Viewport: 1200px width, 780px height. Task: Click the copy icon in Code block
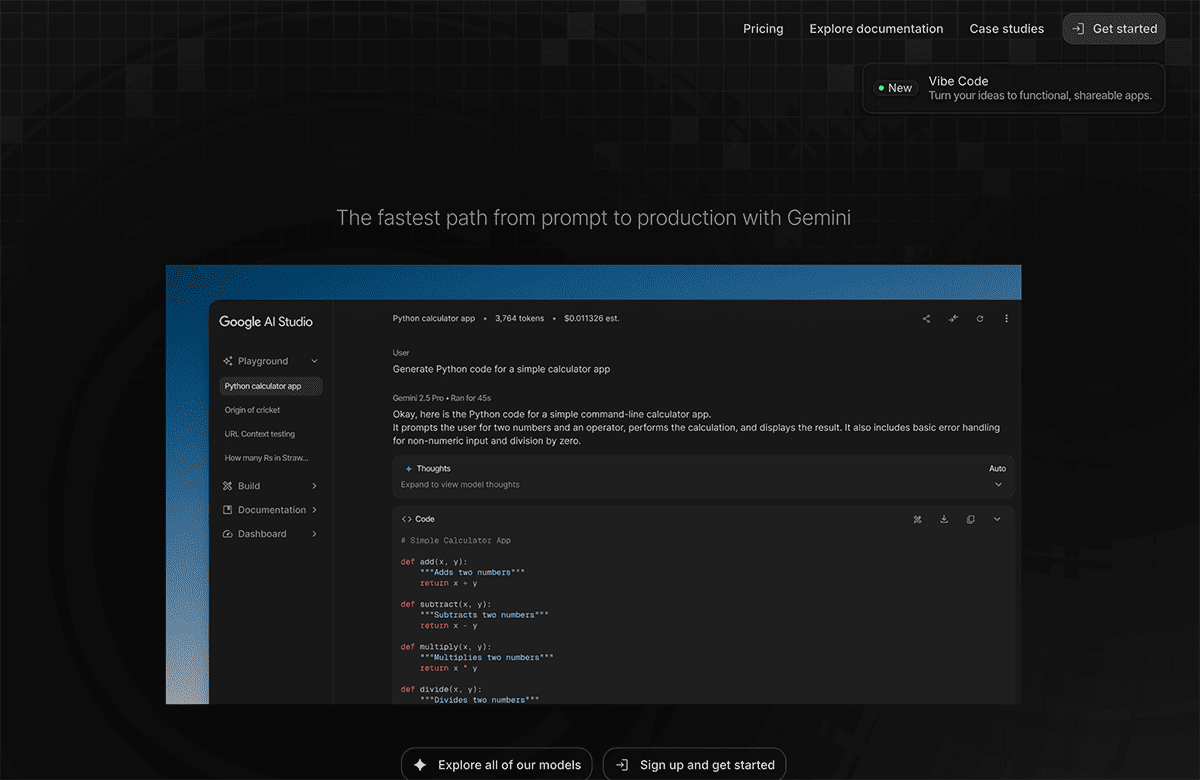(970, 520)
